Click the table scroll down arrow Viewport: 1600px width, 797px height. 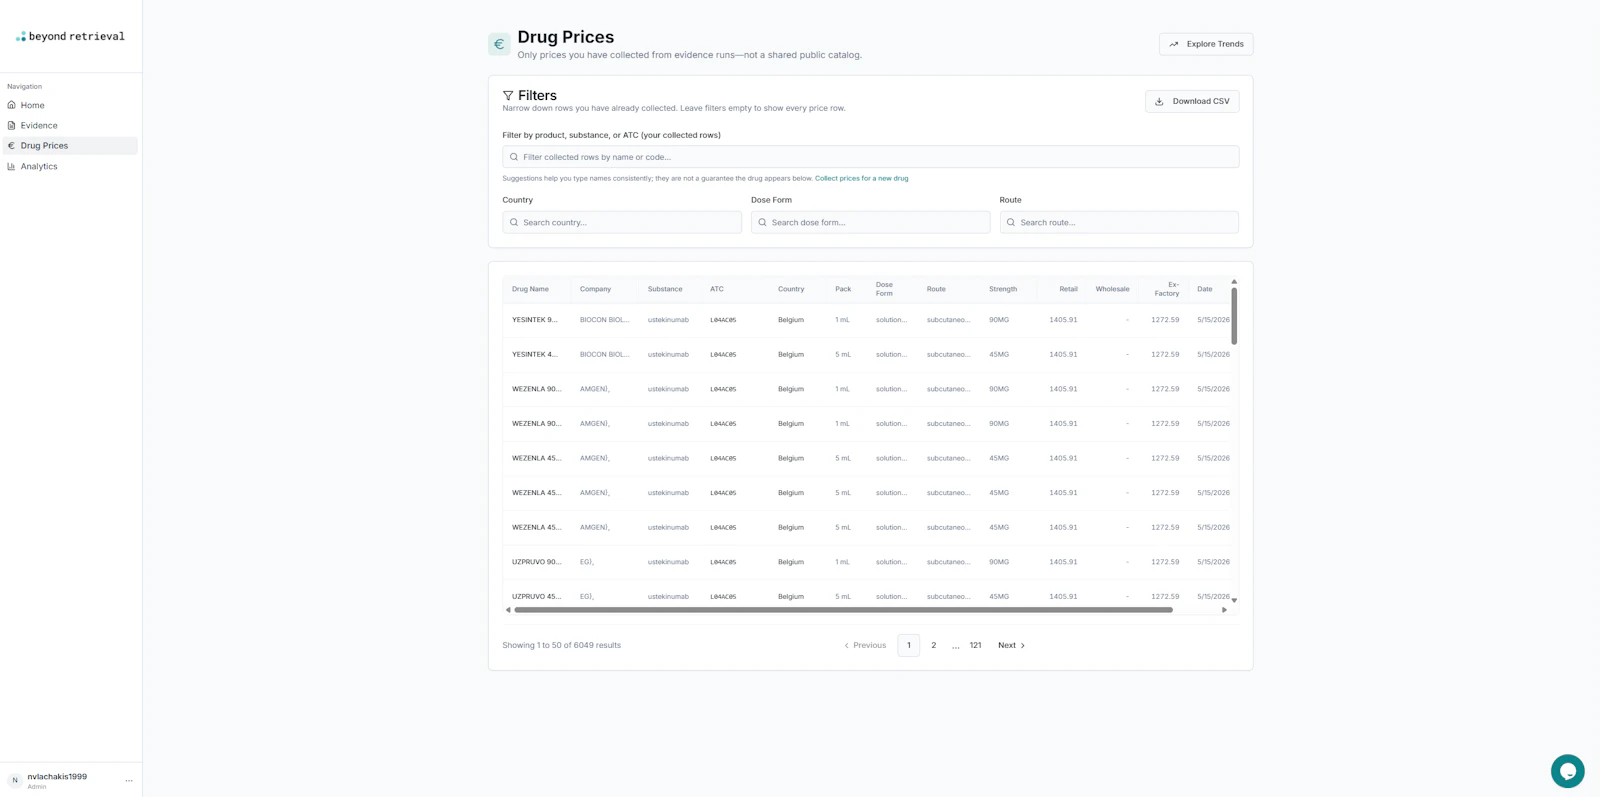tap(1234, 600)
